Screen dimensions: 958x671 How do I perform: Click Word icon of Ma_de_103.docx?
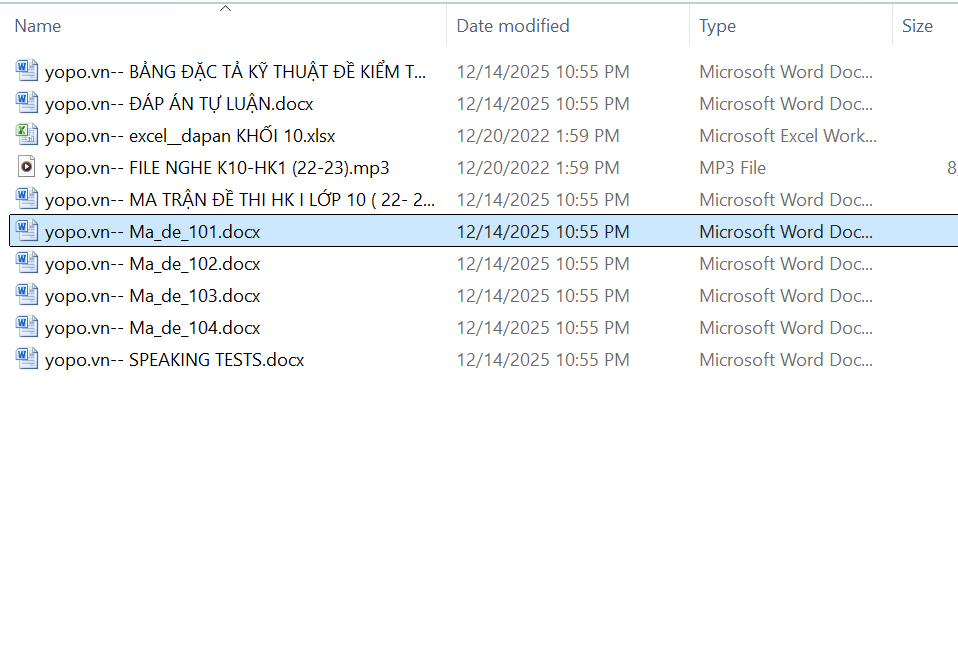point(27,295)
